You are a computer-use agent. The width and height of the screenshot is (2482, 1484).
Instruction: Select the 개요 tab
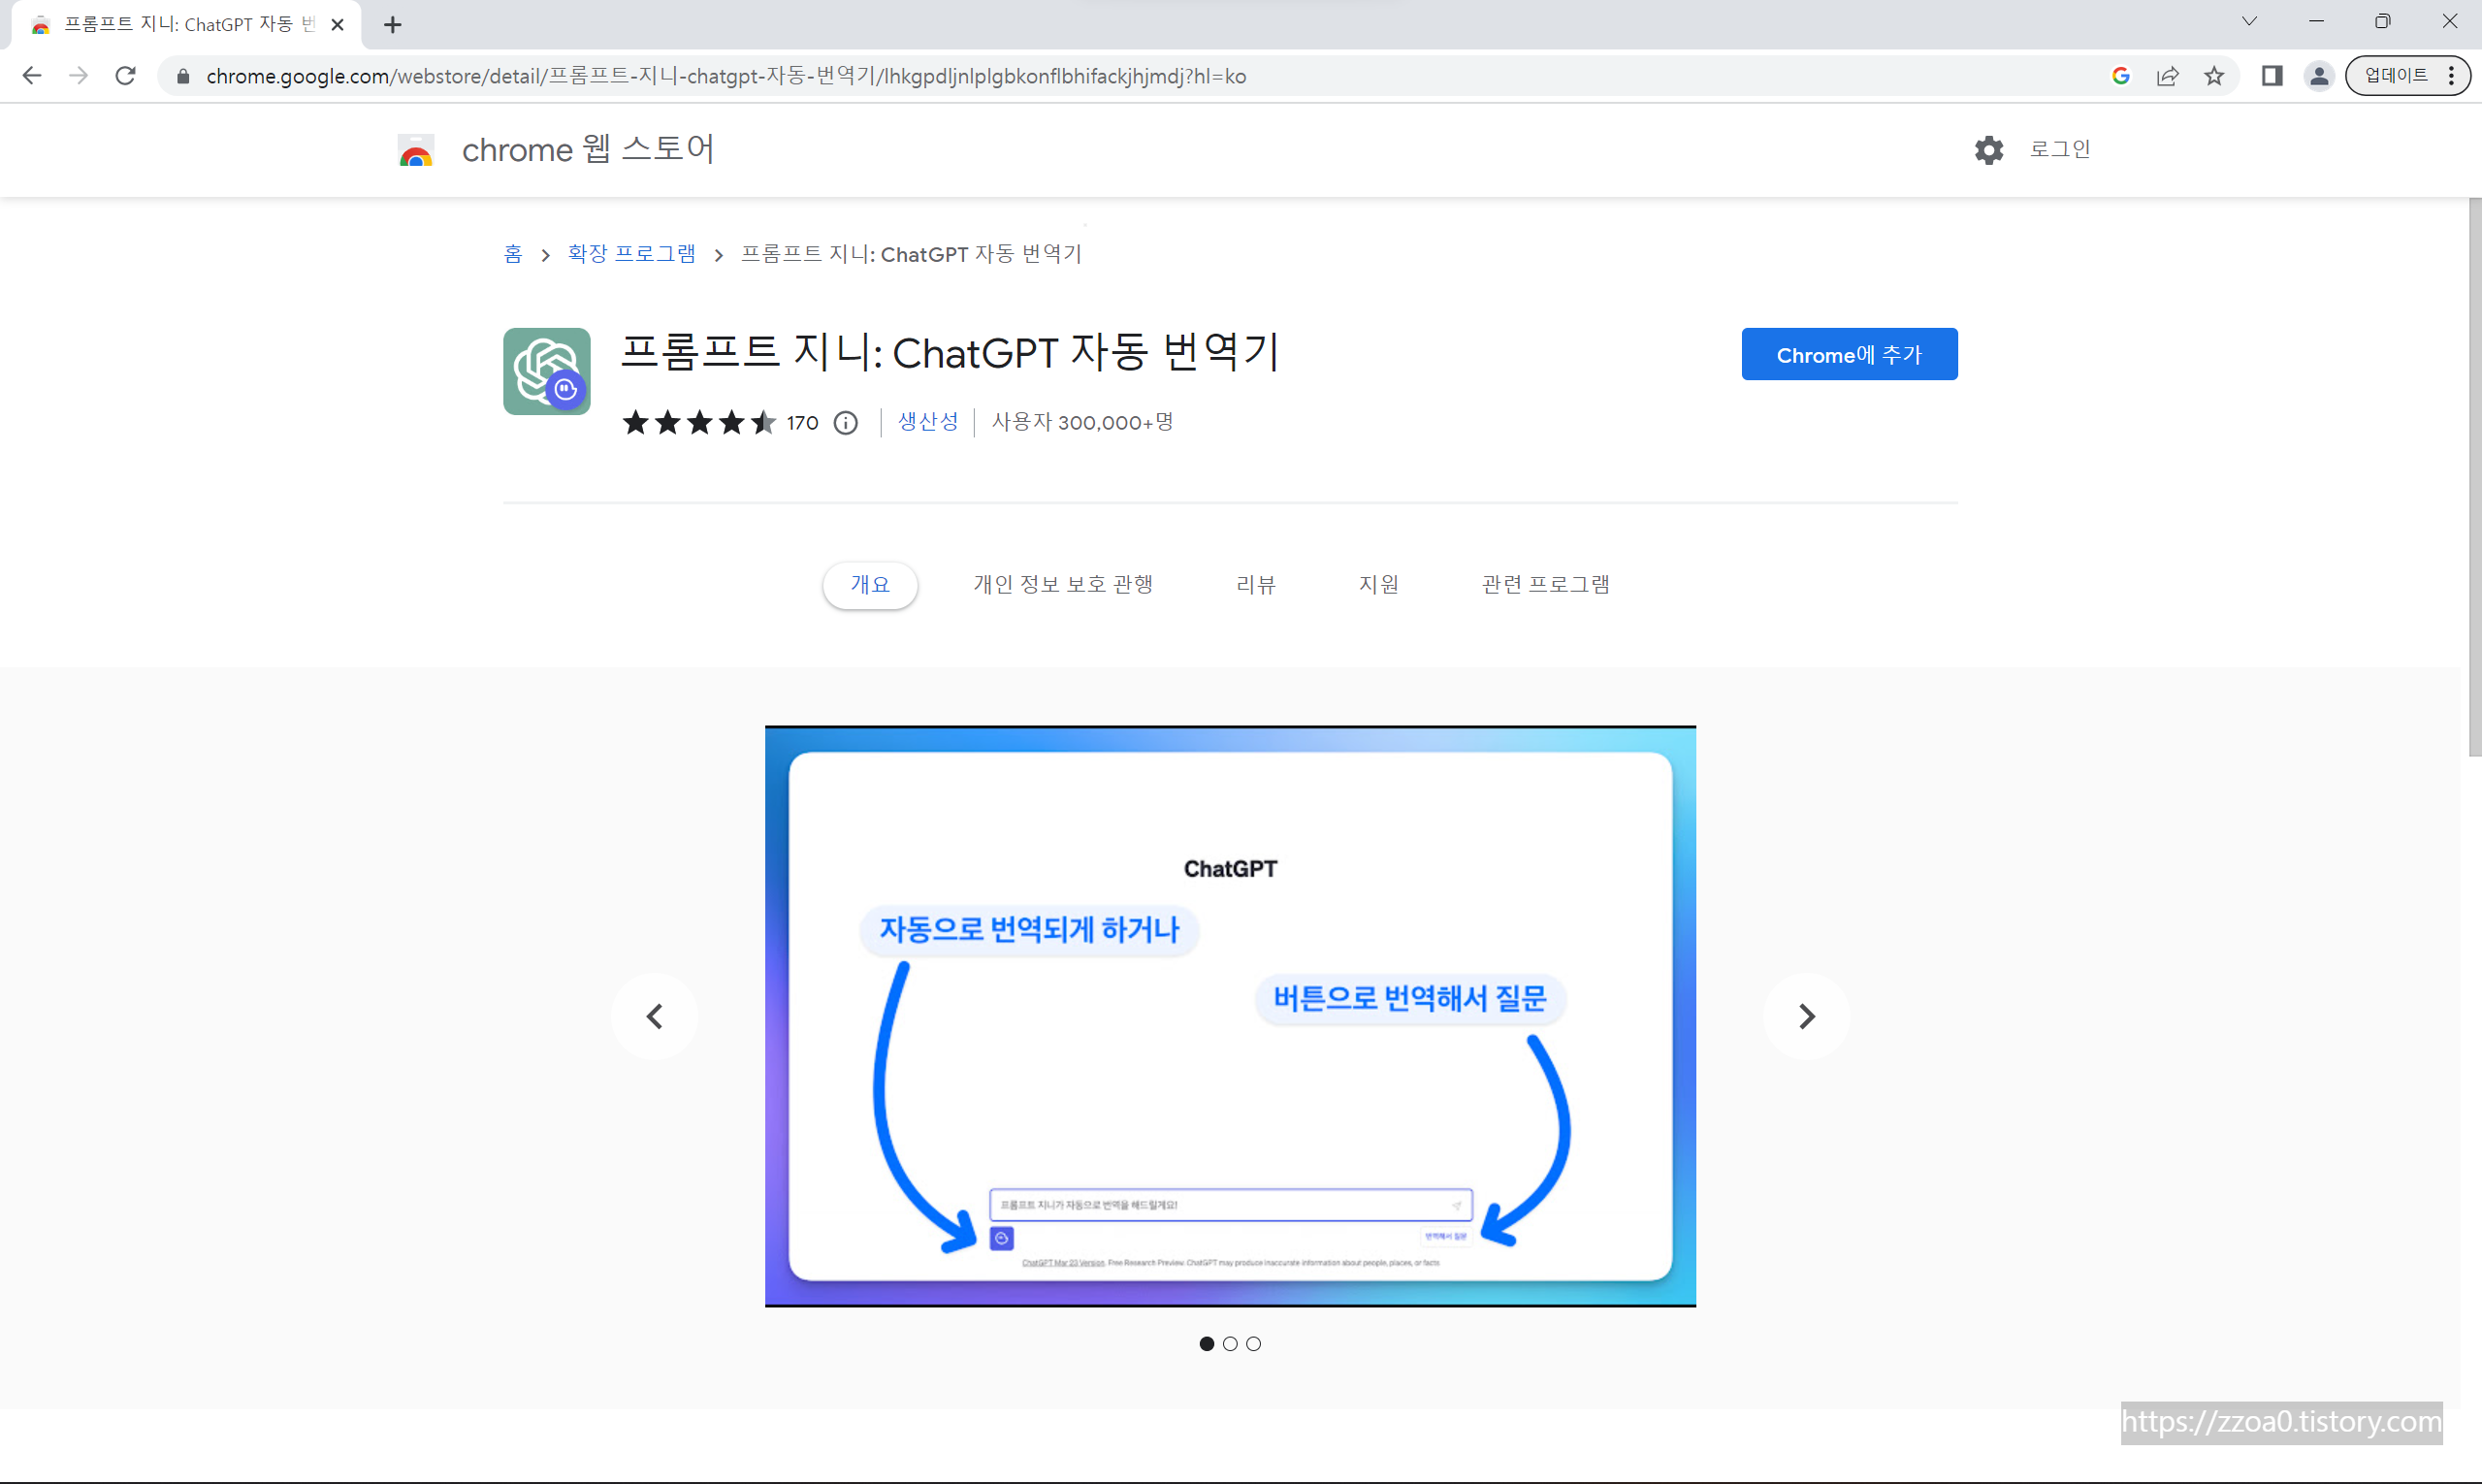pyautogui.click(x=869, y=585)
